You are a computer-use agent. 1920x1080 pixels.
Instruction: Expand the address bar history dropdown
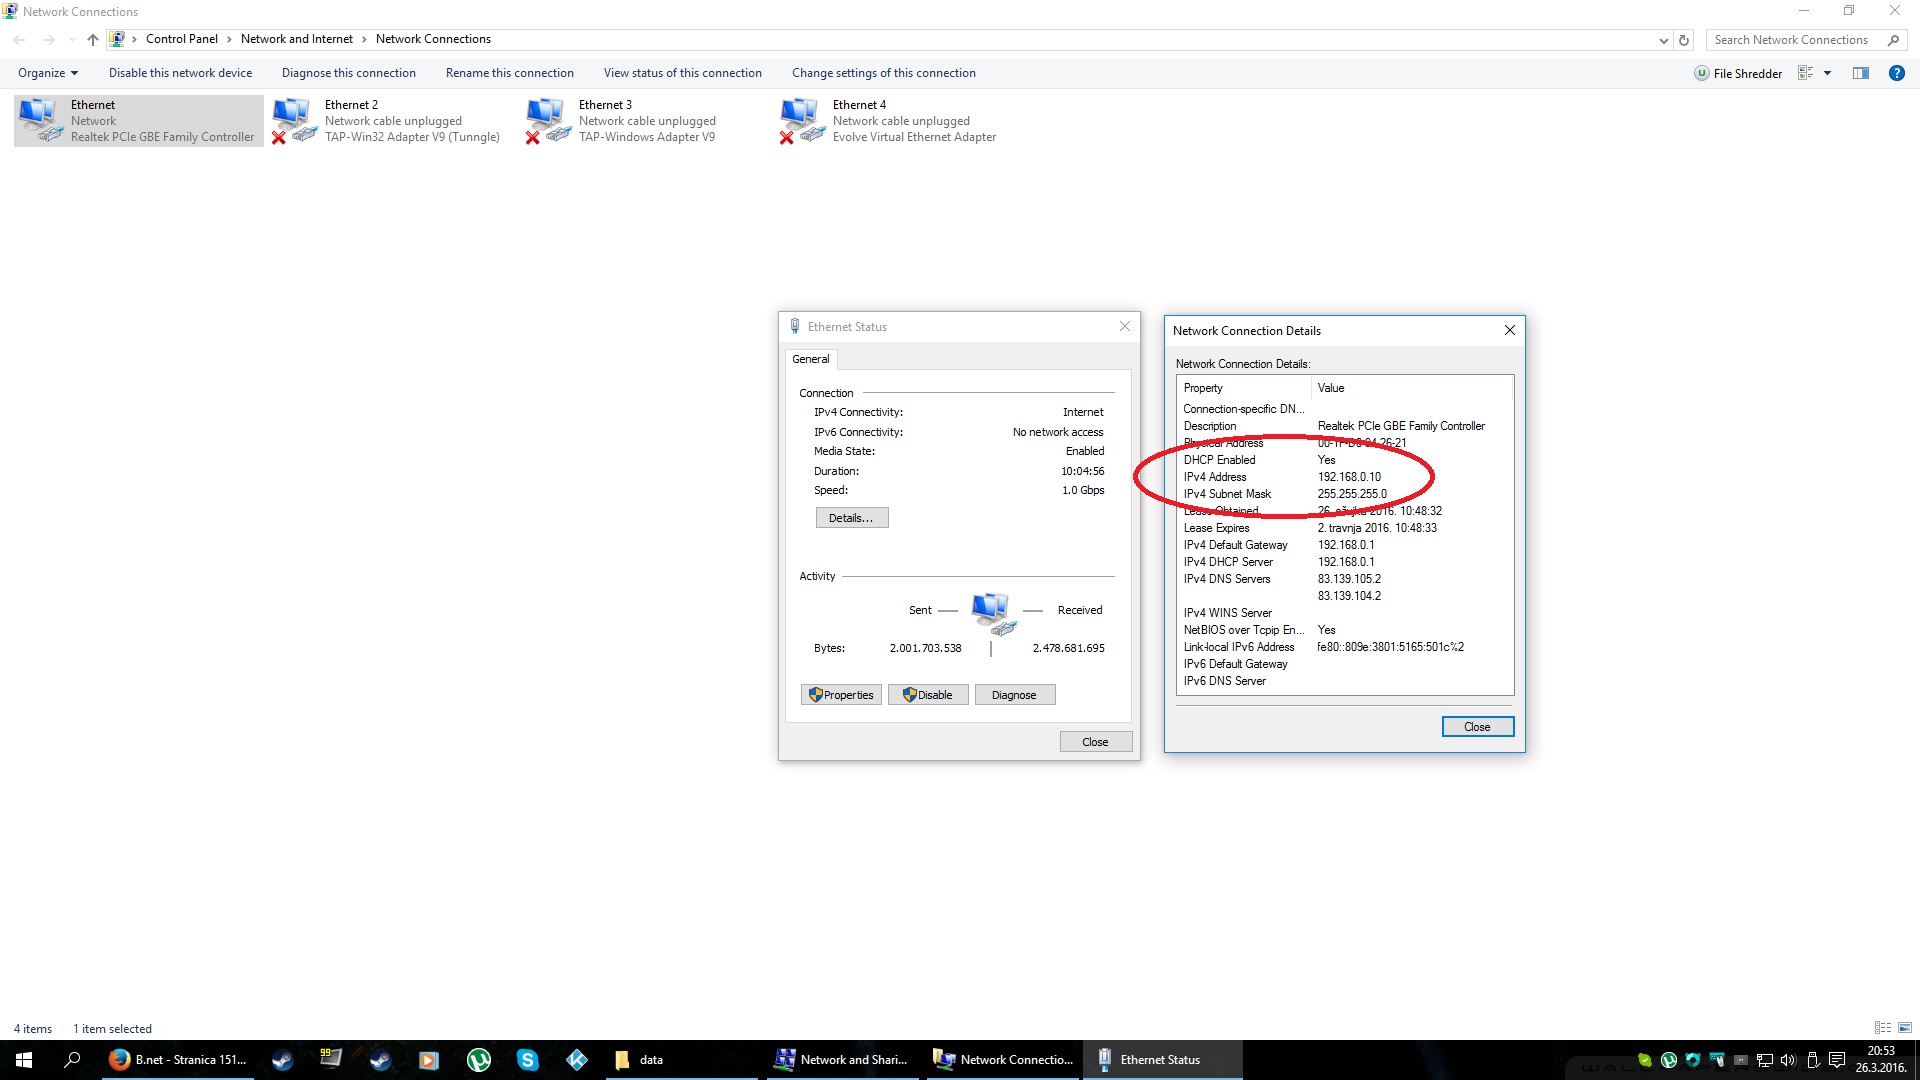pyautogui.click(x=1663, y=40)
